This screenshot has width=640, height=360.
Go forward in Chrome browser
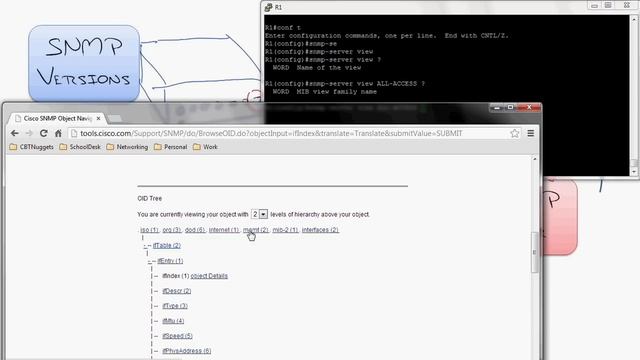[29, 133]
